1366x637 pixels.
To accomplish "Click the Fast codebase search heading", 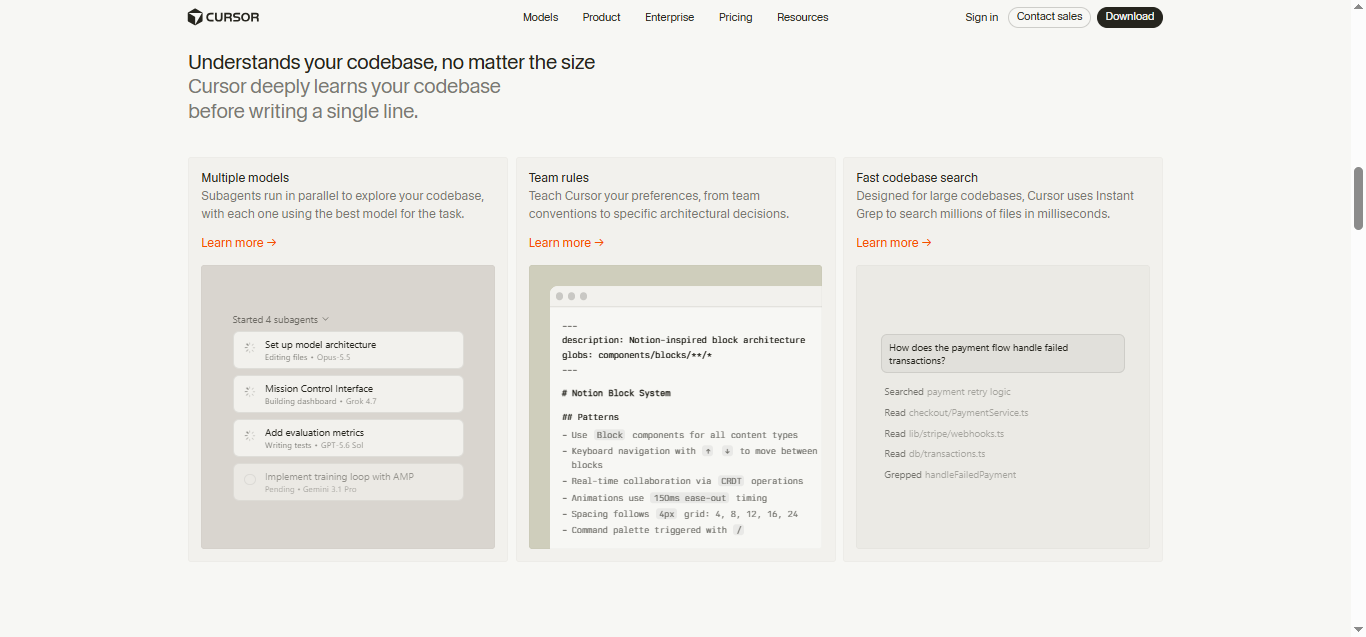I will pyautogui.click(x=917, y=178).
